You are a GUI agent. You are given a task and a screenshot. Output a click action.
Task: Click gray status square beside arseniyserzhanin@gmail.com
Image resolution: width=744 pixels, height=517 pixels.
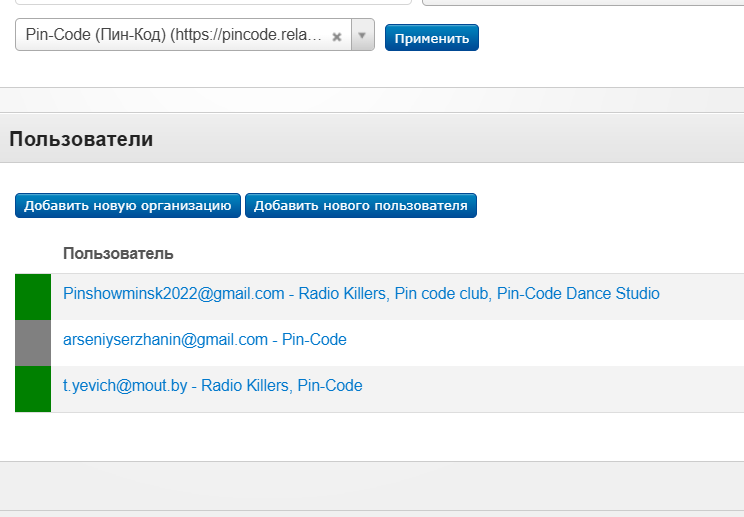(x=33, y=343)
